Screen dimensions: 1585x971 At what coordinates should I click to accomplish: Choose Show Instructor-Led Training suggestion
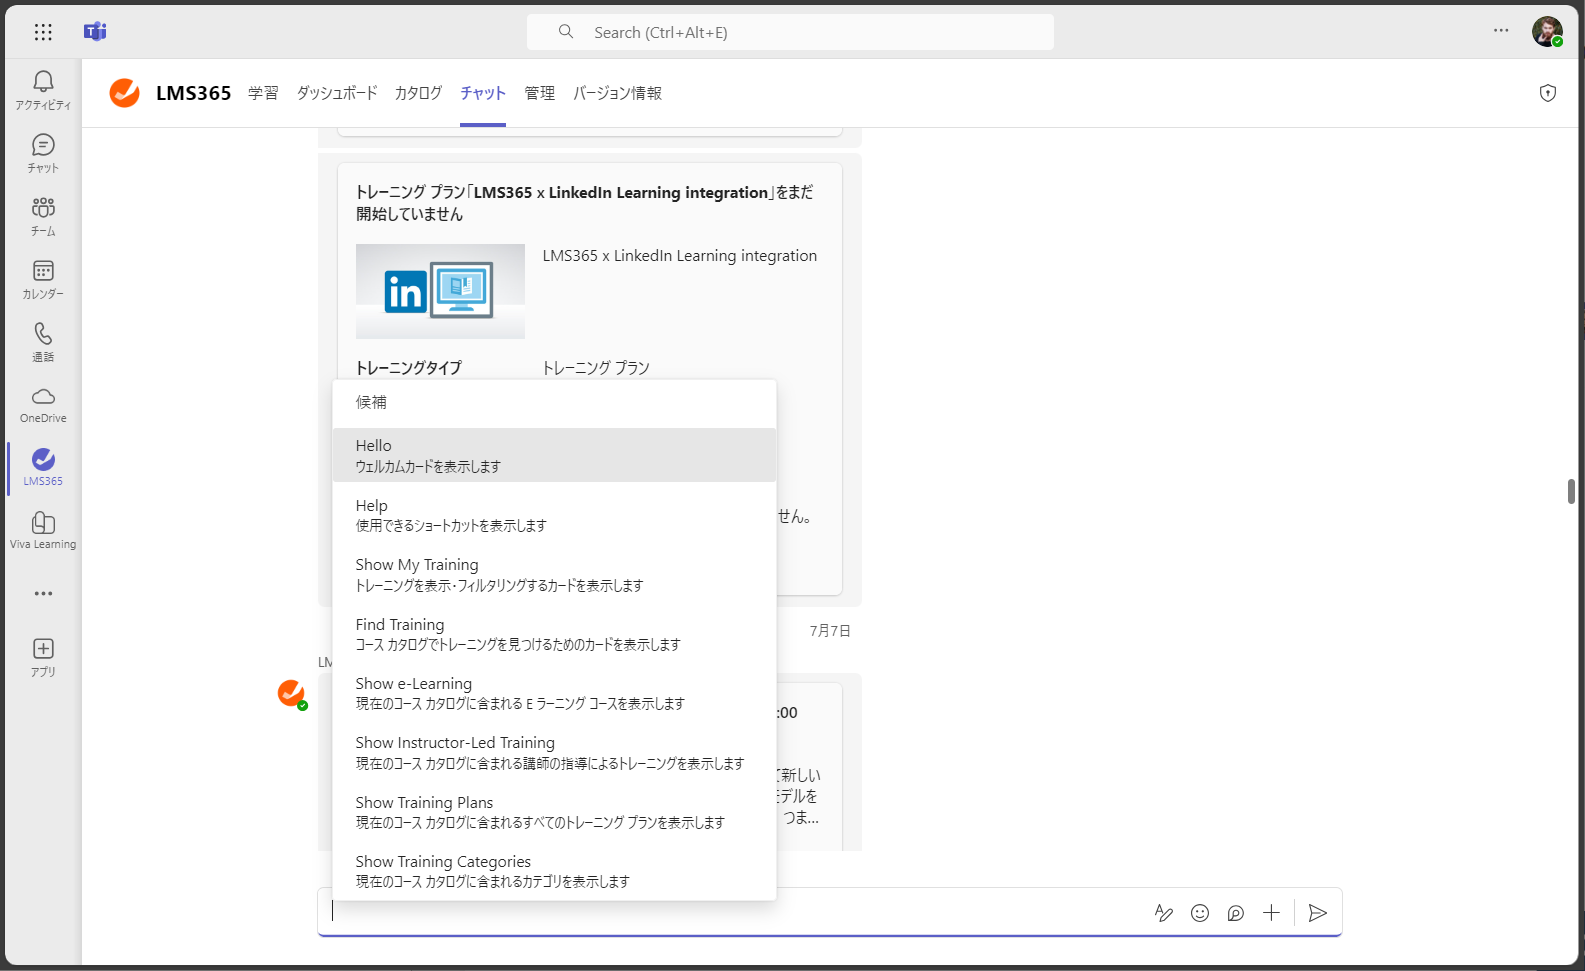coord(554,752)
